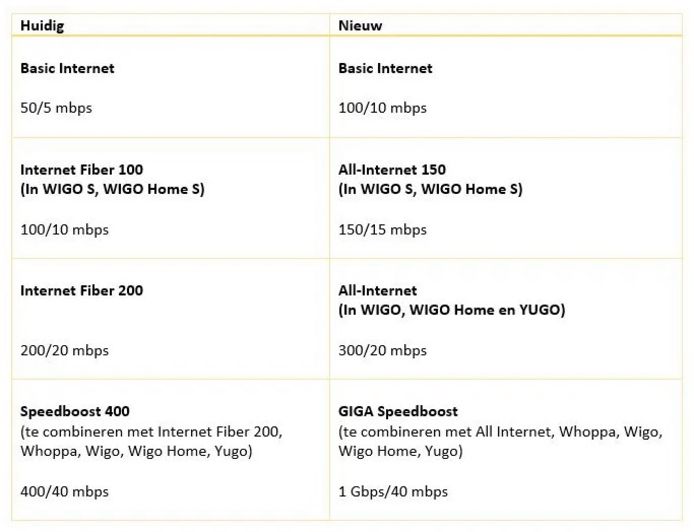Viewport: 694px width, 532px height.
Task: Select the "Internet Fiber 100" heading
Action: (x=81, y=170)
